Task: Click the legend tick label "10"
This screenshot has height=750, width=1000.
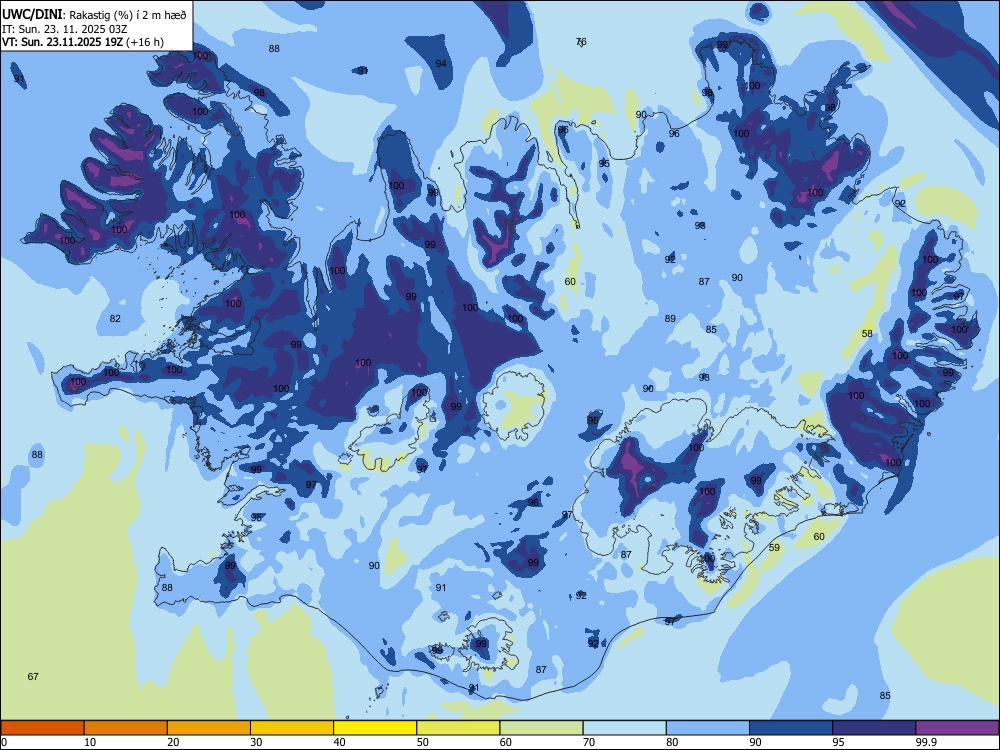Action: (90, 742)
